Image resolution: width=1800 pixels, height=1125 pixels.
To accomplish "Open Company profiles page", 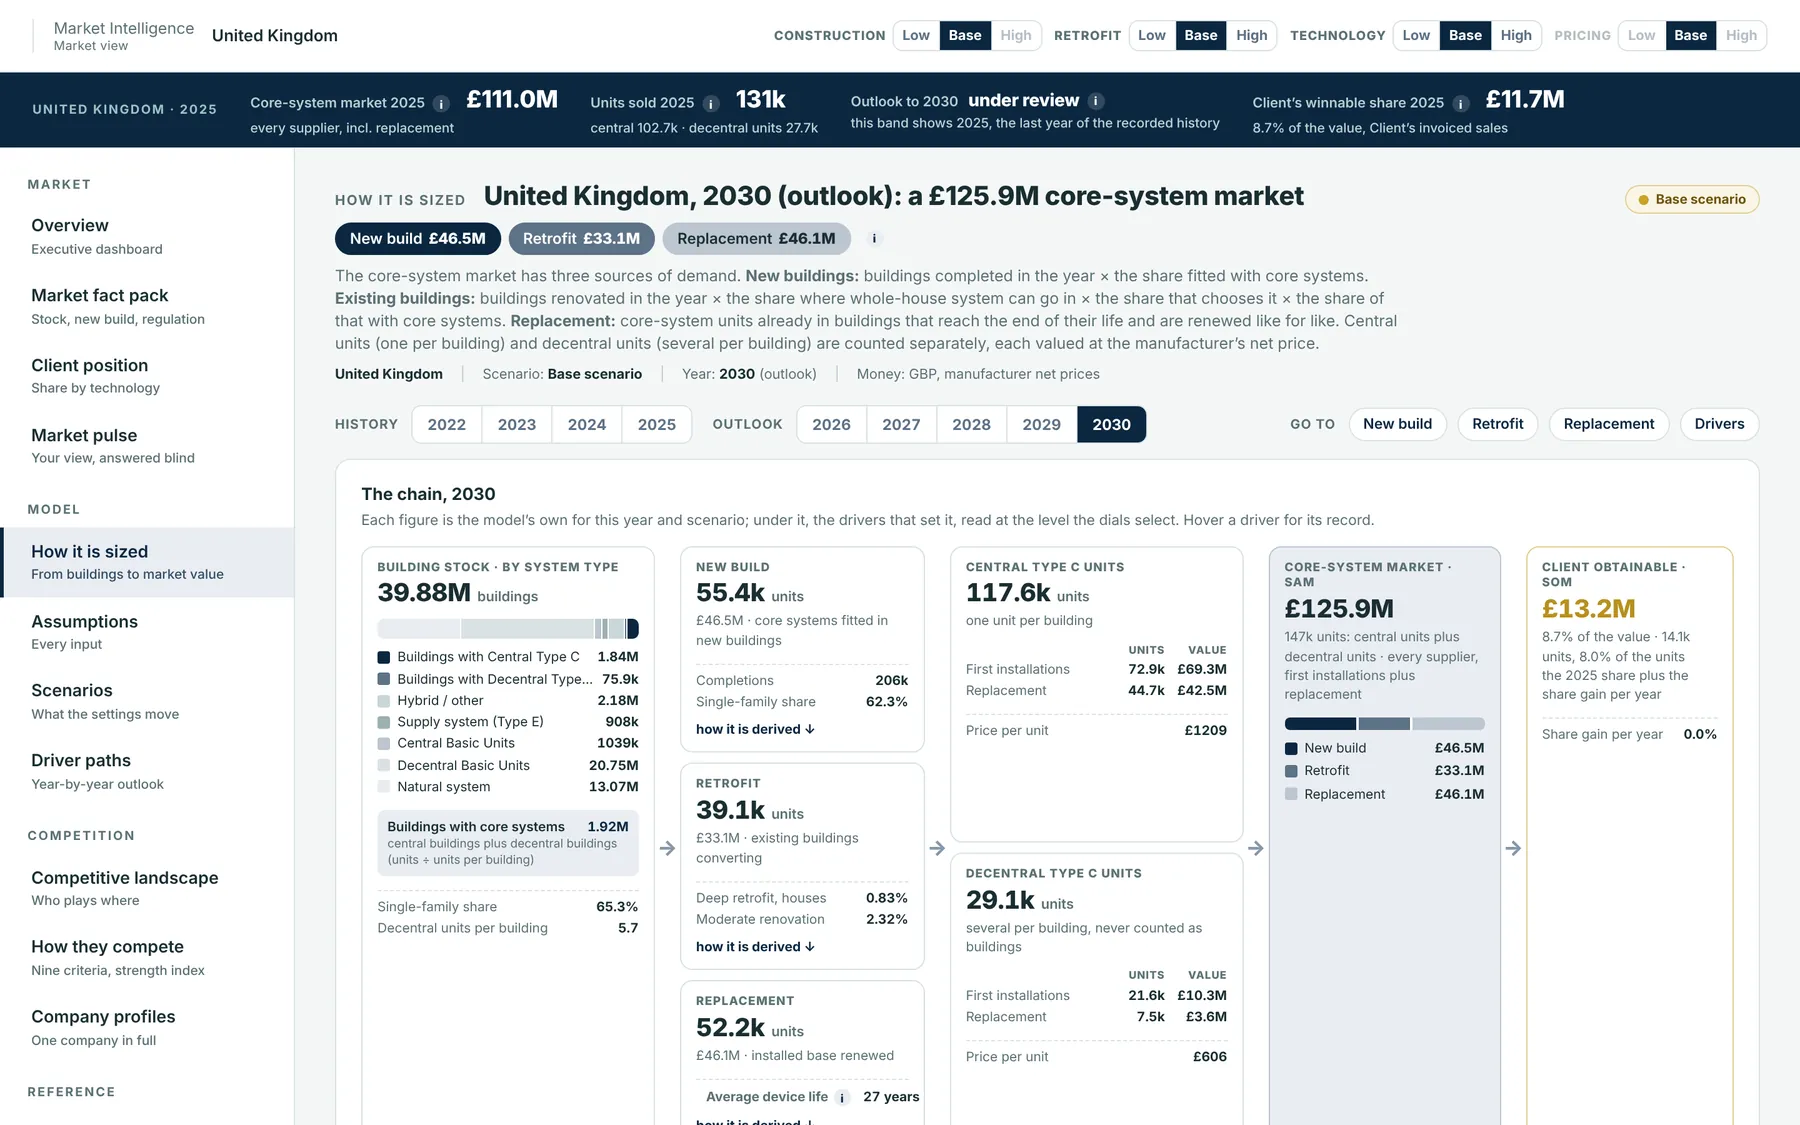I will (147, 1027).
